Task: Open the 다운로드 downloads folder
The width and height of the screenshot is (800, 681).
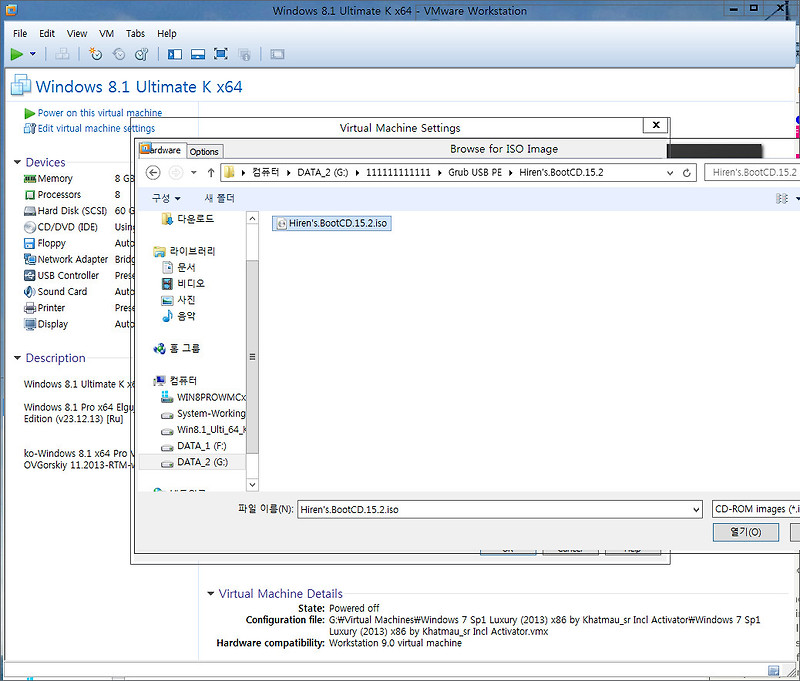Action: (188, 219)
